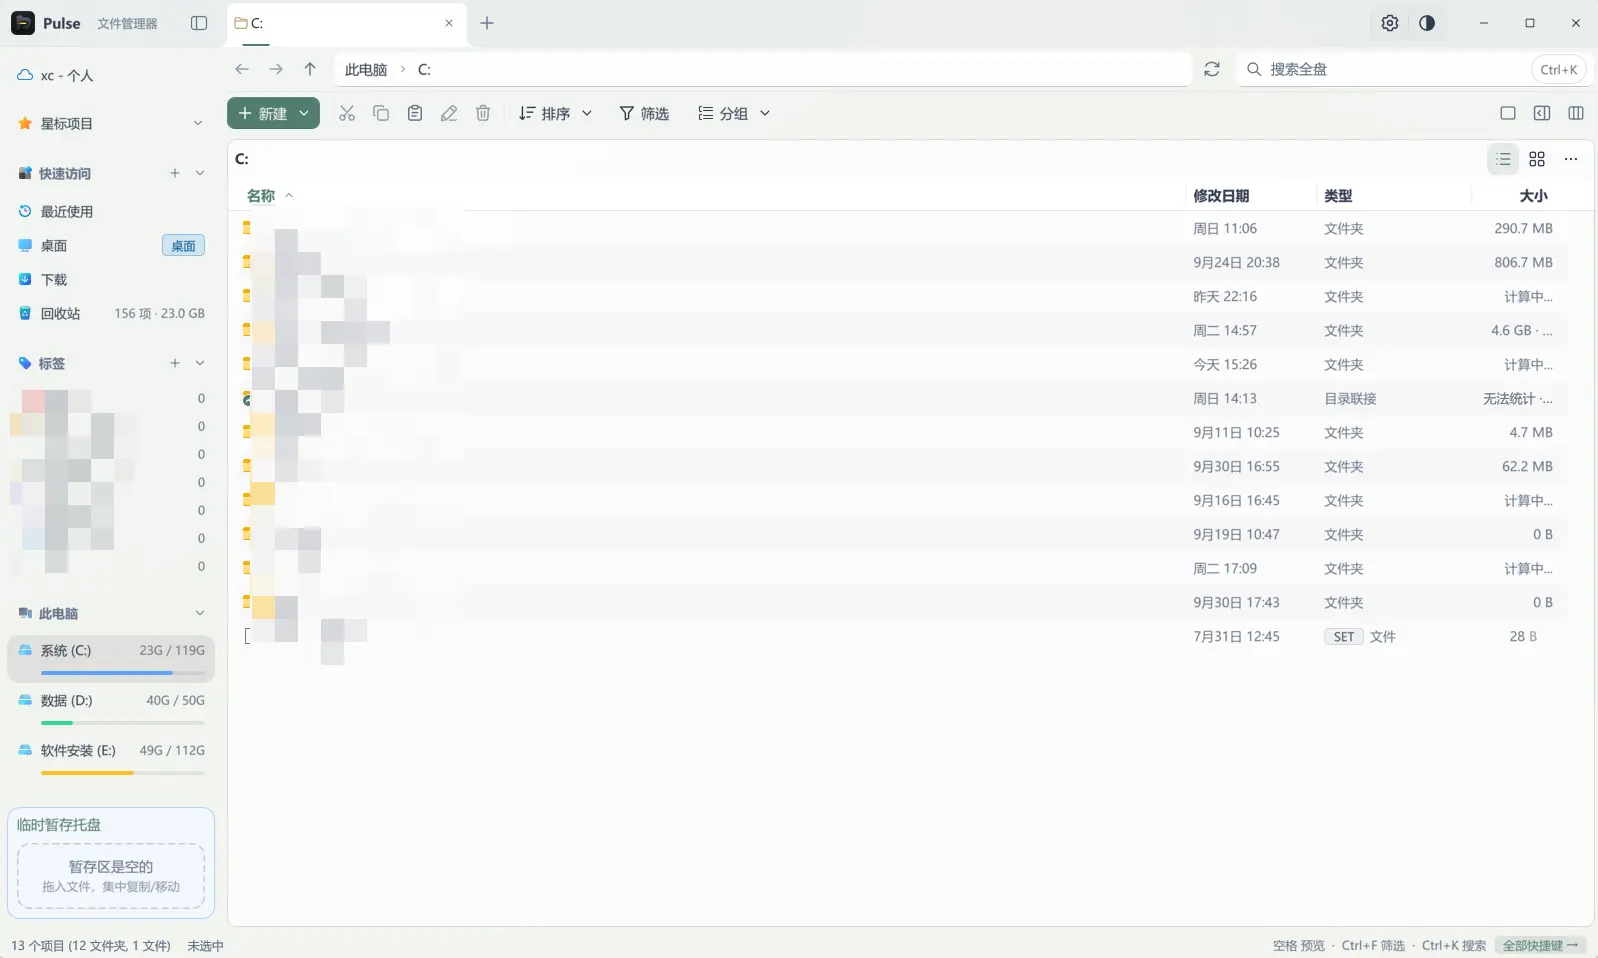Collapse the 标签 section
1598x958 pixels.
tap(200, 363)
